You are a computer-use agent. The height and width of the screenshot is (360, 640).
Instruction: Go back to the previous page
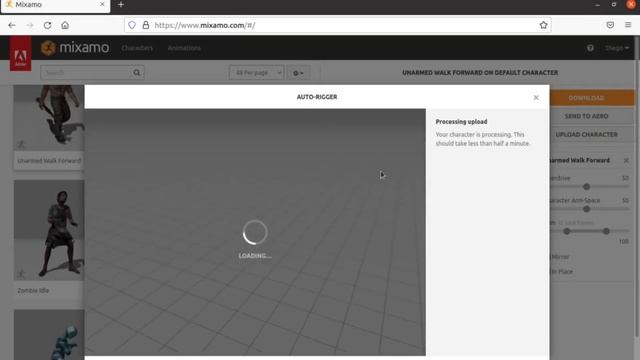(11, 25)
